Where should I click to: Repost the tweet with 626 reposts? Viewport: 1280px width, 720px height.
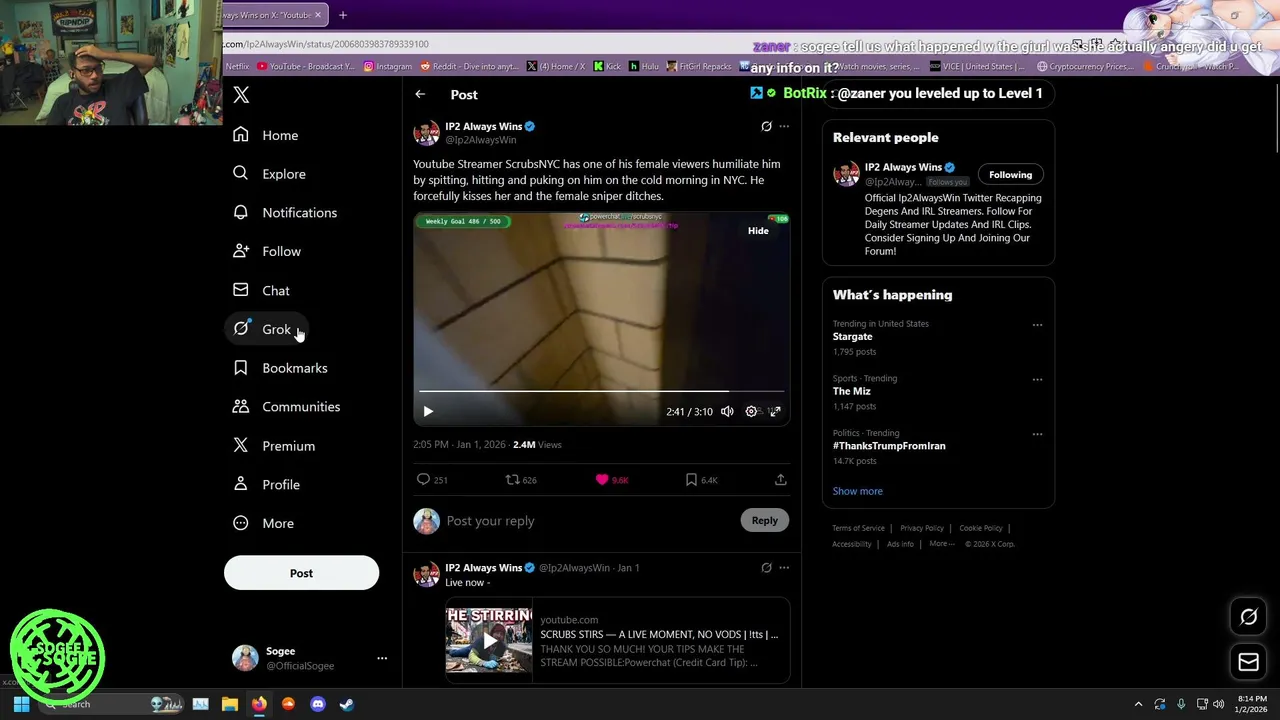(x=521, y=480)
